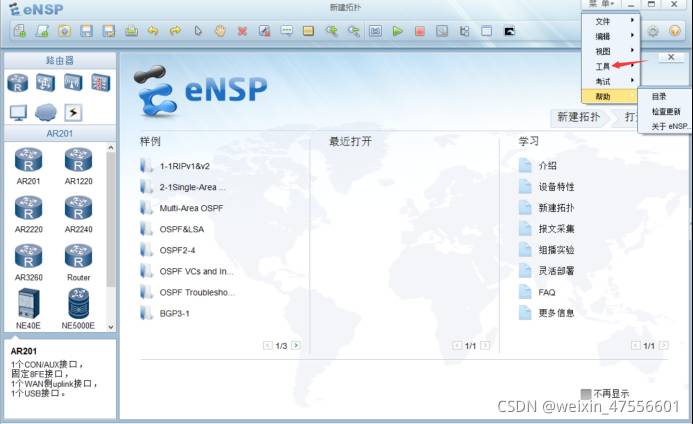Select the PC terminal category icon
The image size is (693, 424).
[x=18, y=113]
